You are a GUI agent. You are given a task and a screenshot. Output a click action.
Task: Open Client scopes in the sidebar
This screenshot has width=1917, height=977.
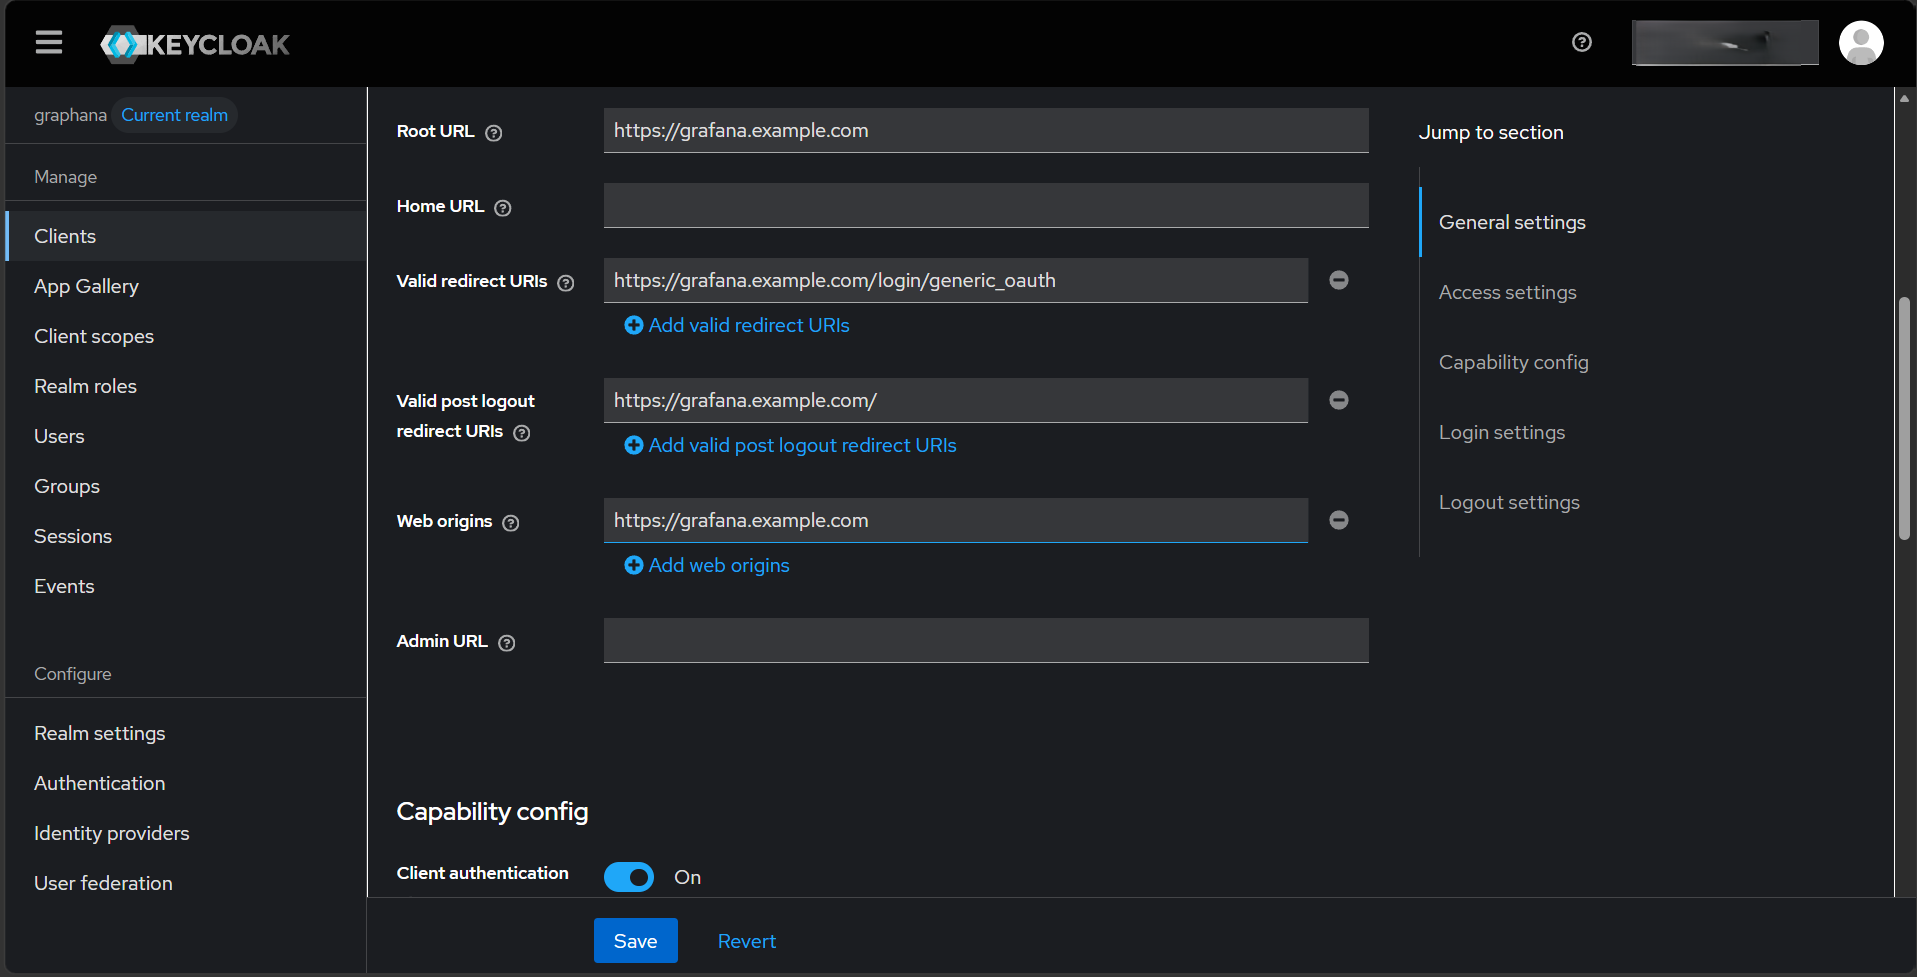(x=186, y=336)
